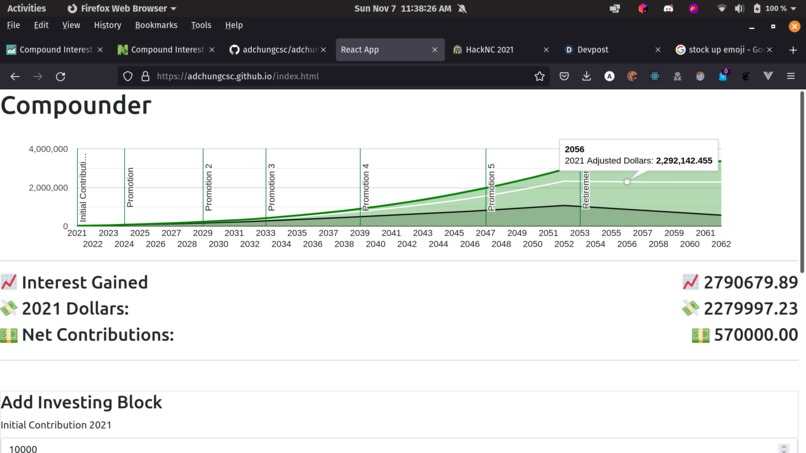Open the Downloads arrow icon

[587, 76]
